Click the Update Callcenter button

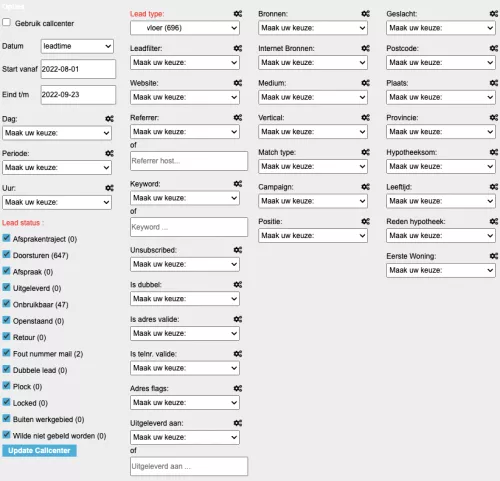tap(39, 451)
